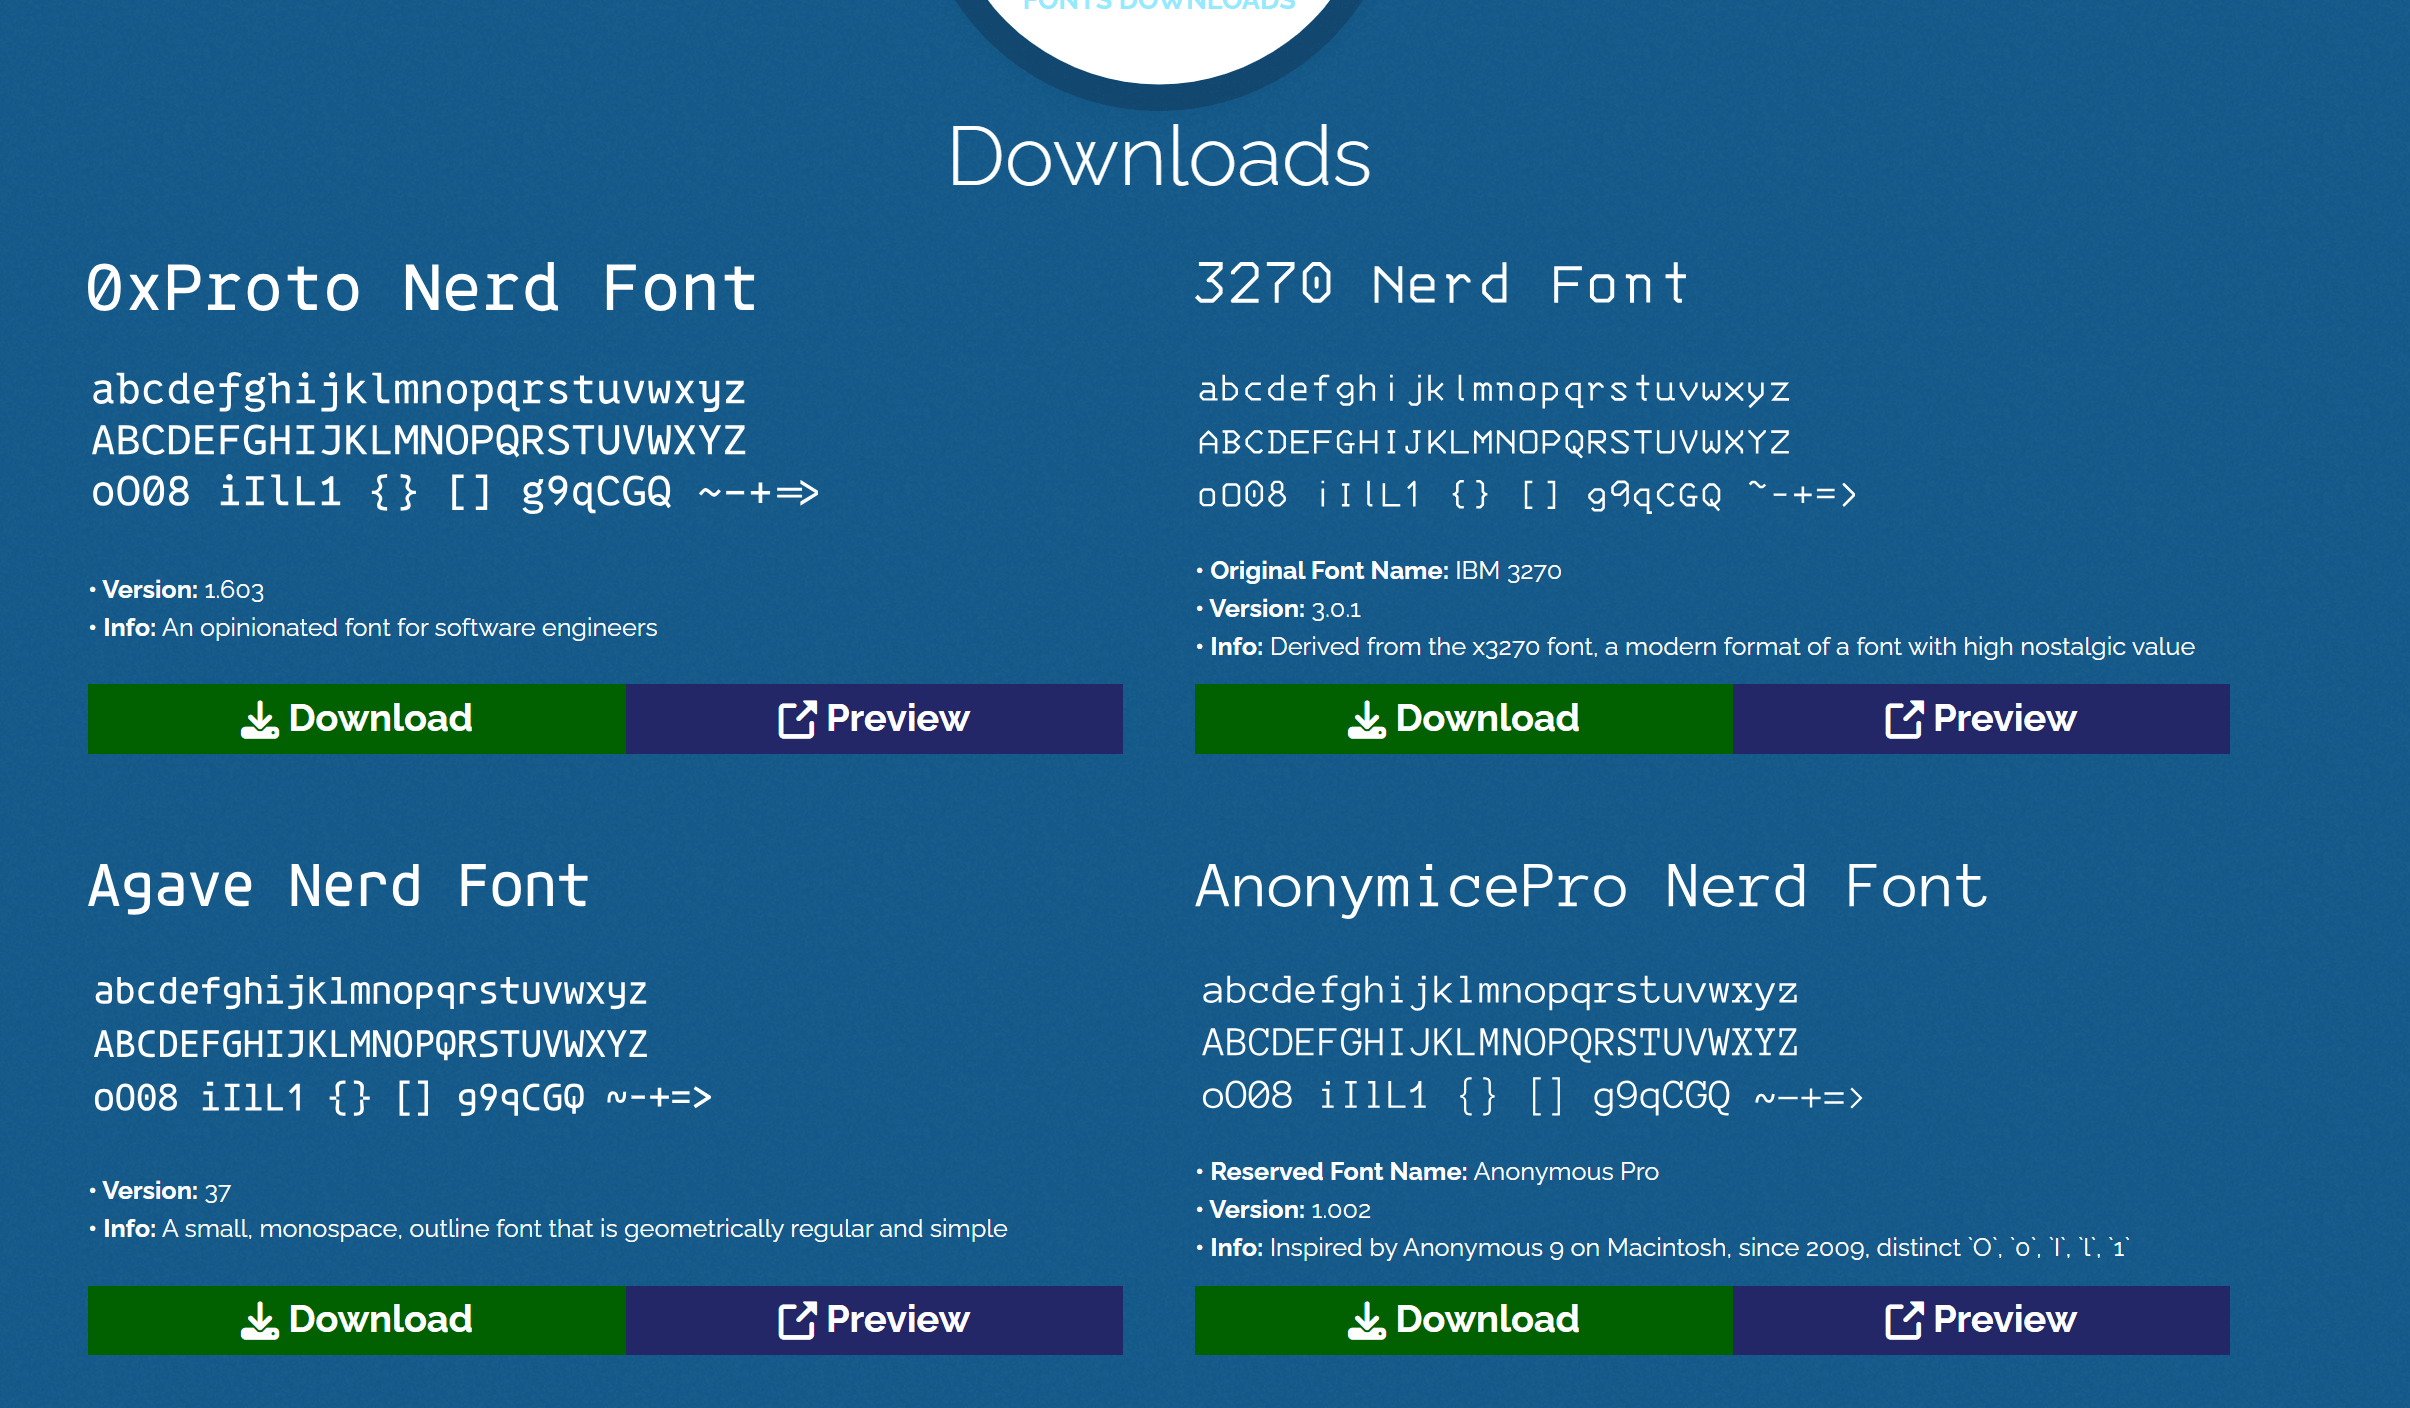Viewport: 2410px width, 1408px height.
Task: Click the Agave Version: 37 line
Action: (x=160, y=1191)
